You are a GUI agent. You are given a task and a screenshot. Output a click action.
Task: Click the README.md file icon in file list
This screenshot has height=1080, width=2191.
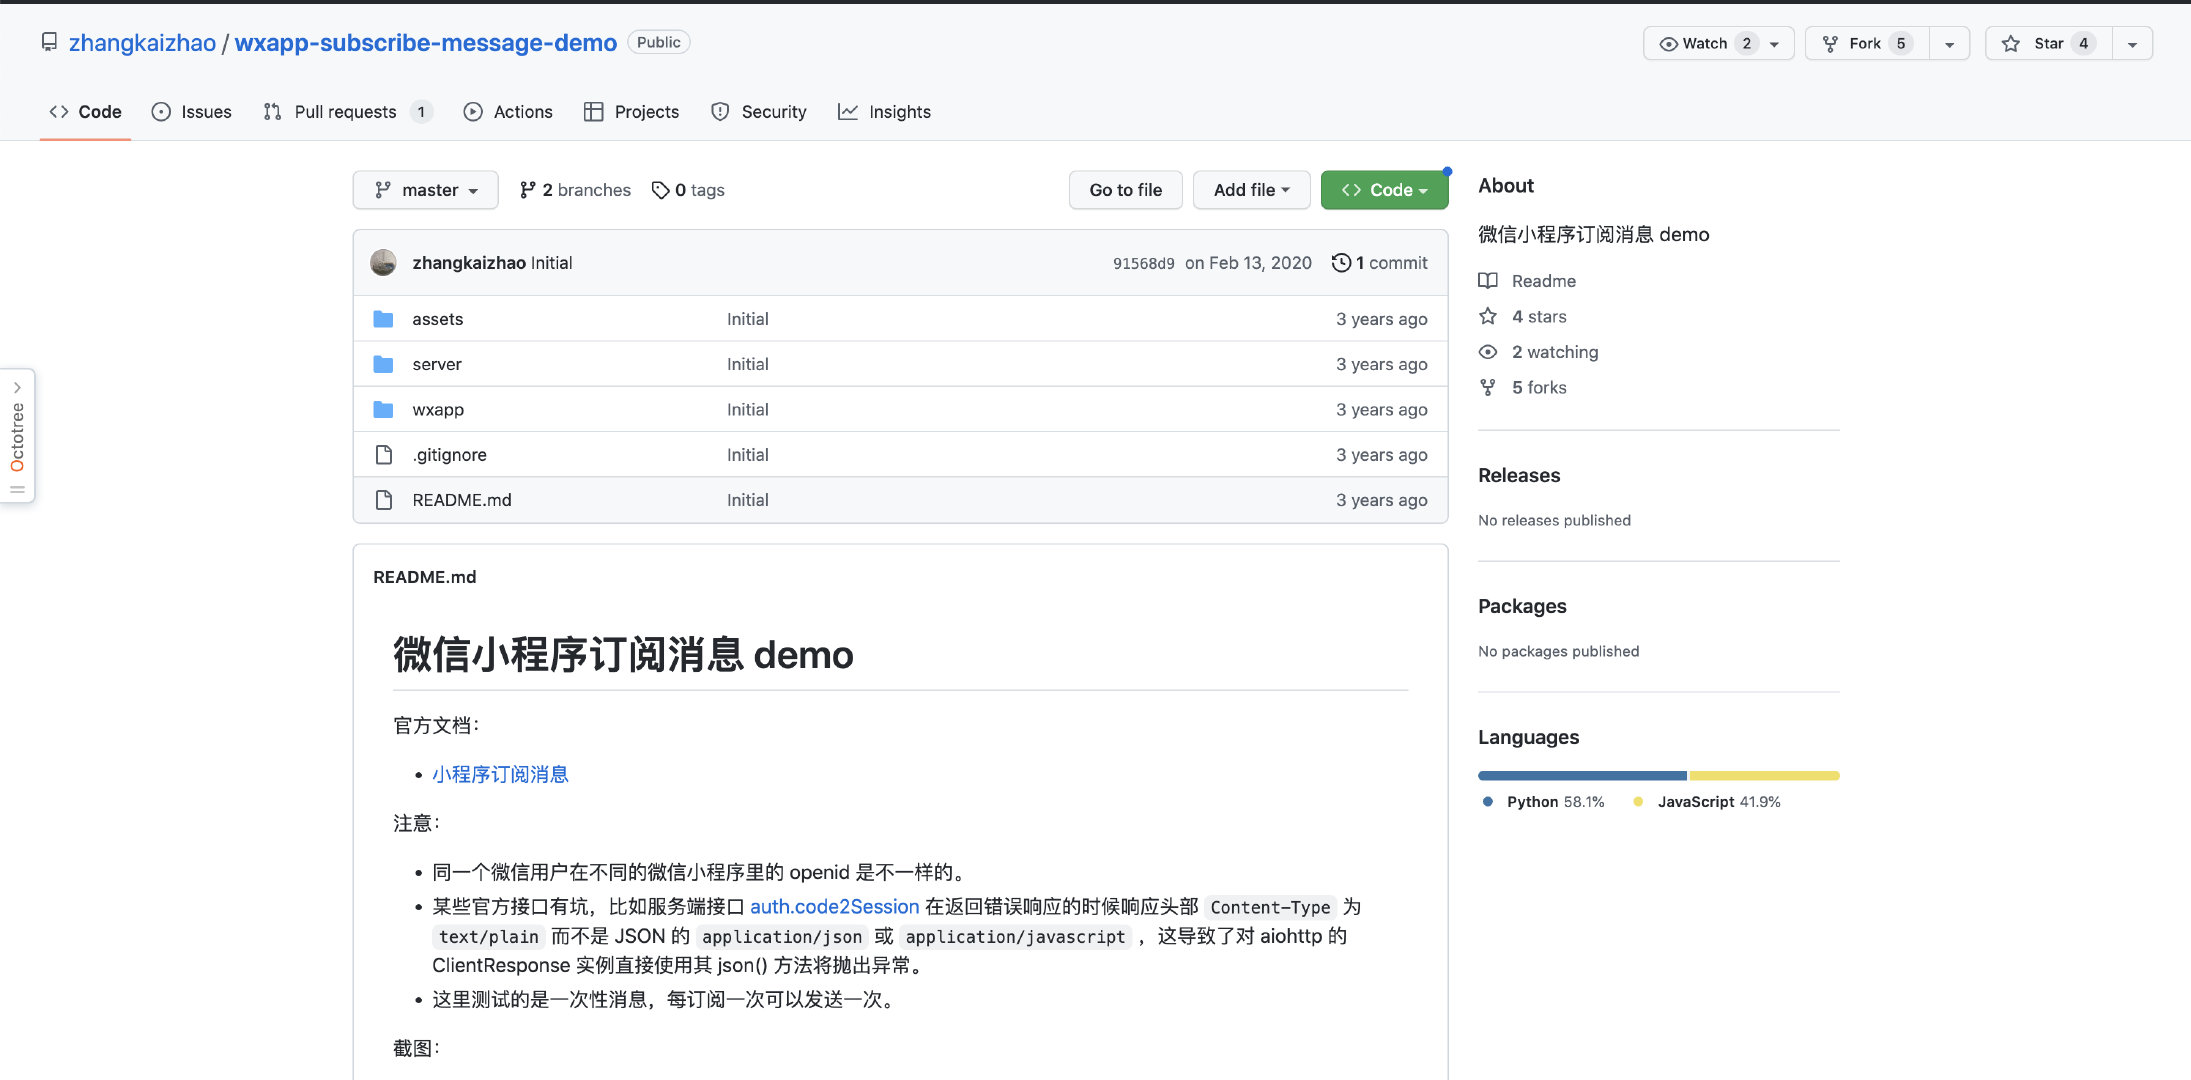pos(383,500)
